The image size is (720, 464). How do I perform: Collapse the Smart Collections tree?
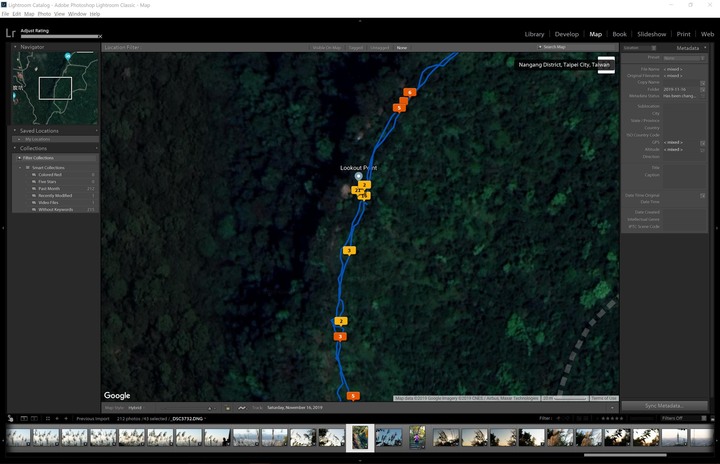click(20, 168)
